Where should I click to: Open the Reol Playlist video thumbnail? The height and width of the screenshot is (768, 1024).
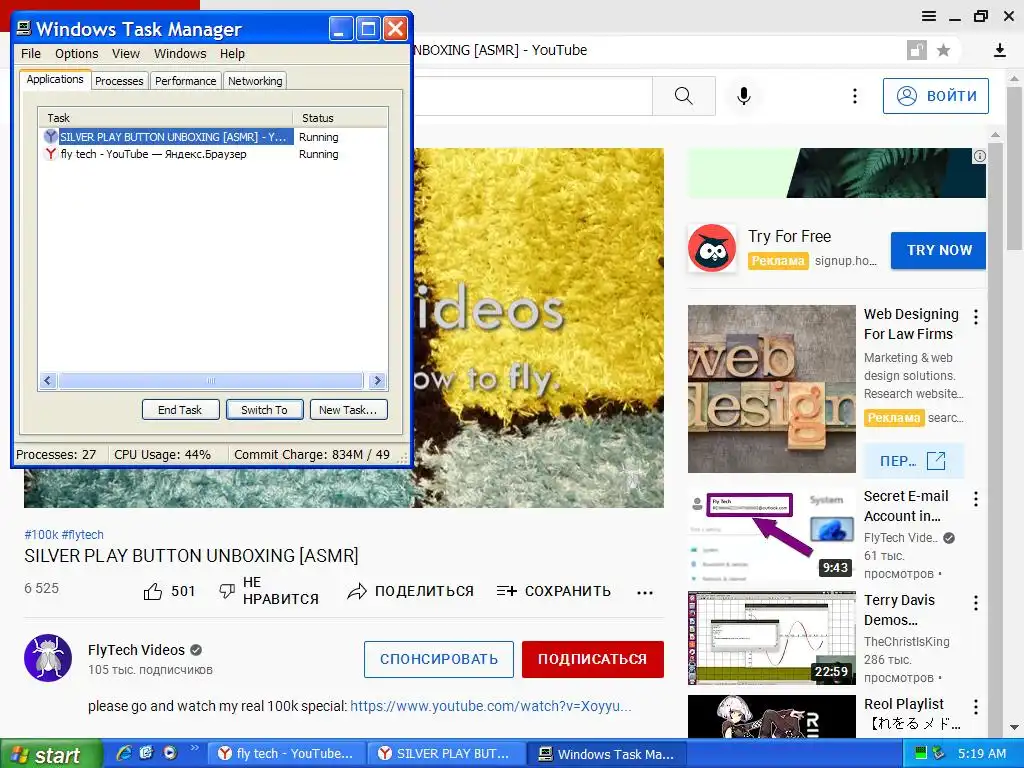(x=771, y=717)
